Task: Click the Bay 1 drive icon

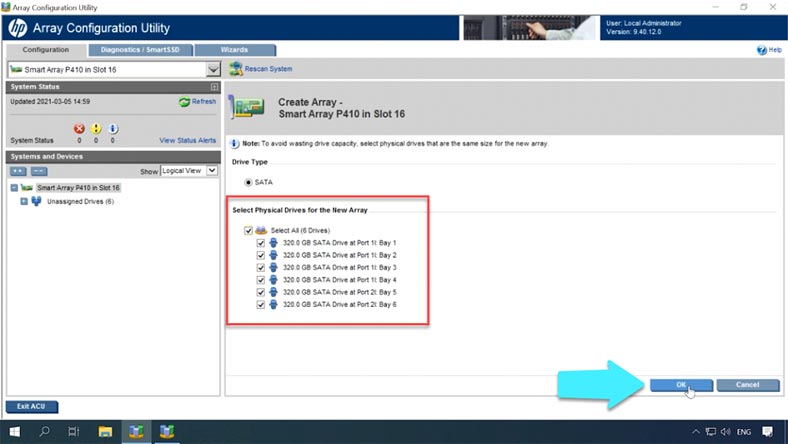Action: (x=273, y=243)
